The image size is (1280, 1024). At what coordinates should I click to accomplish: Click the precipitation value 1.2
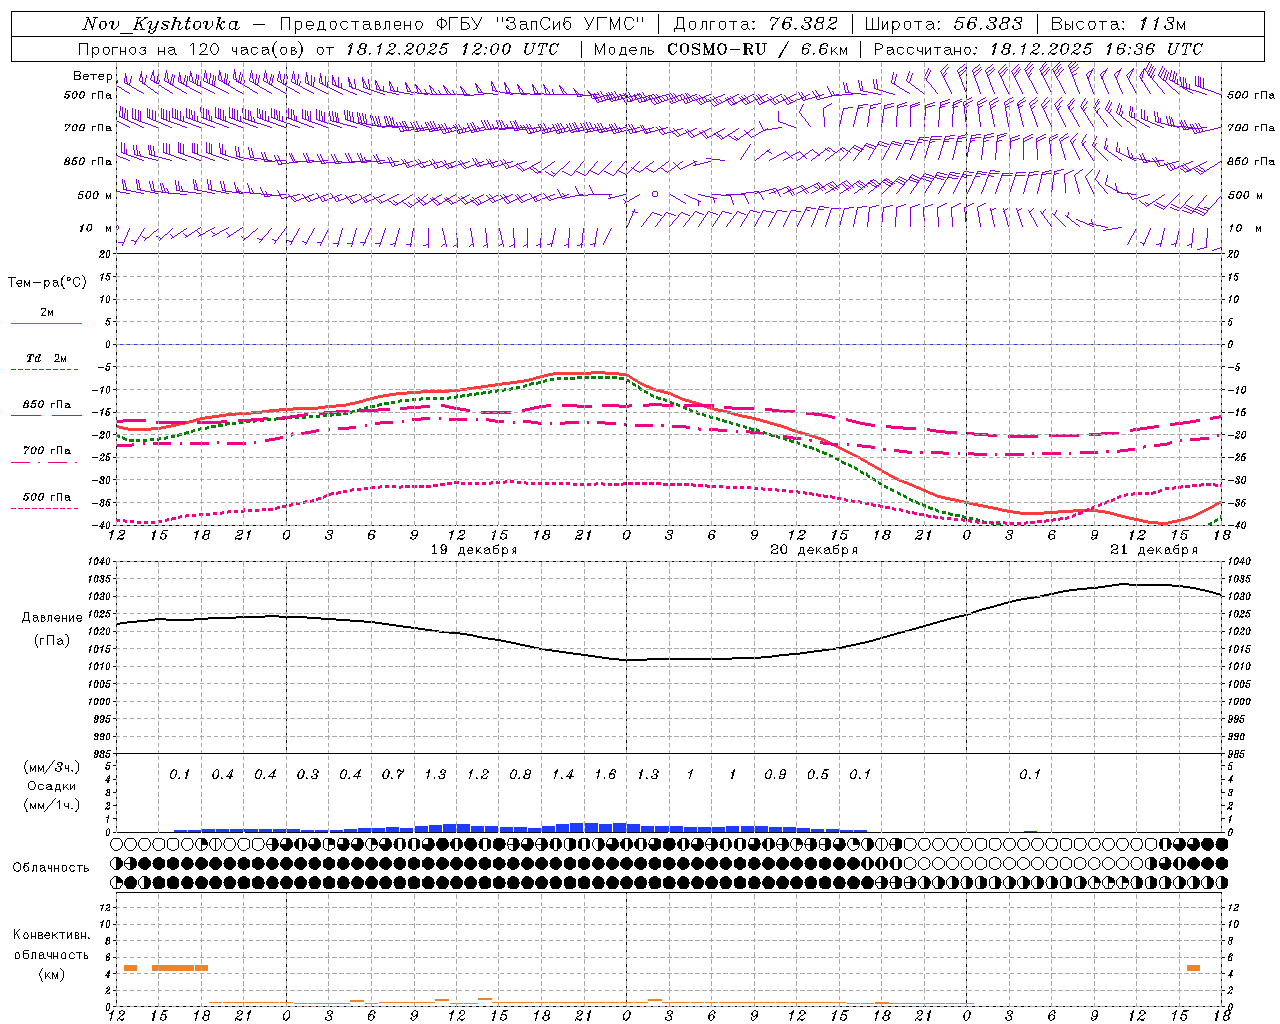(478, 775)
